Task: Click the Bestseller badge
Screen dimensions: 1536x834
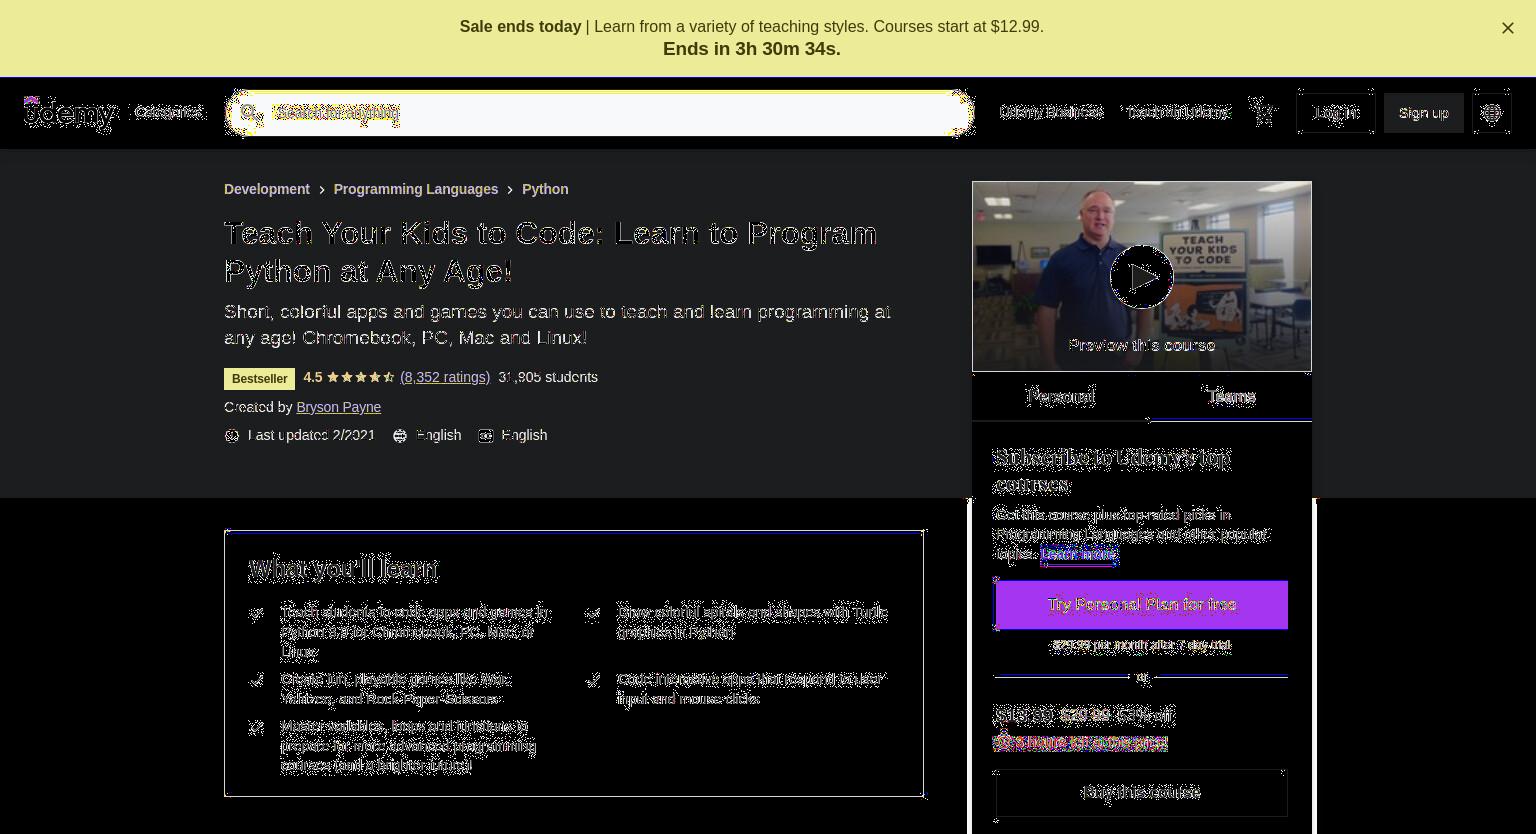Action: pos(259,379)
